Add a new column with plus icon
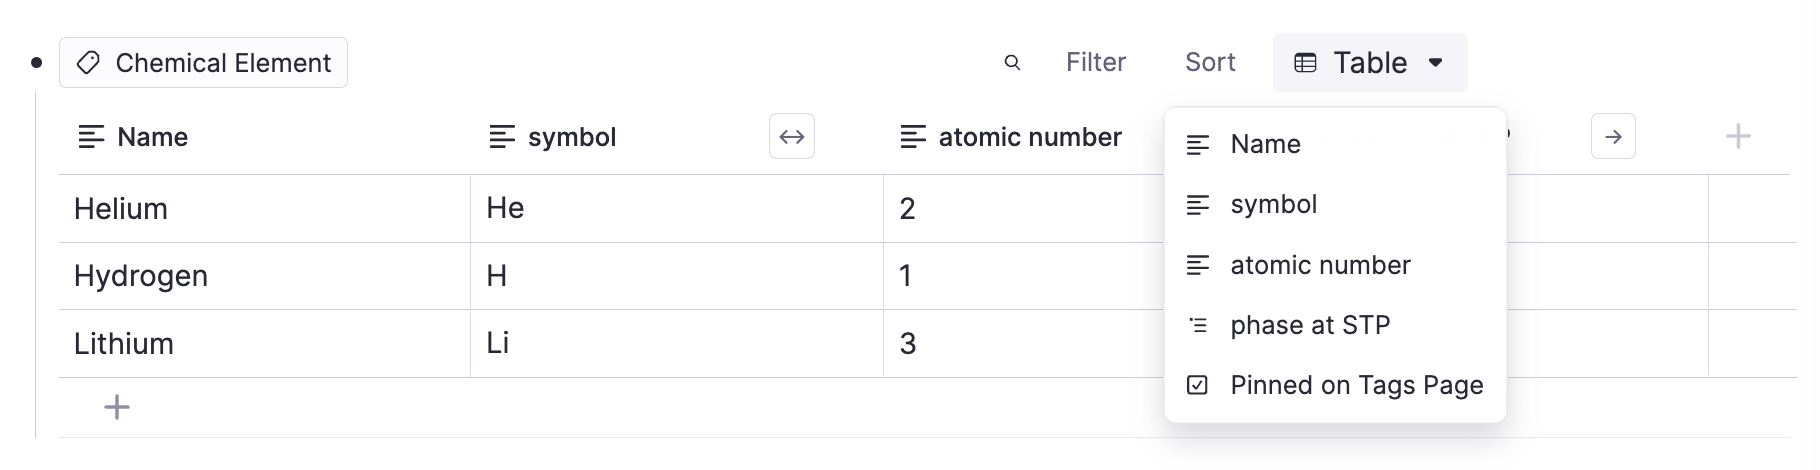This screenshot has width=1820, height=470. point(1738,137)
